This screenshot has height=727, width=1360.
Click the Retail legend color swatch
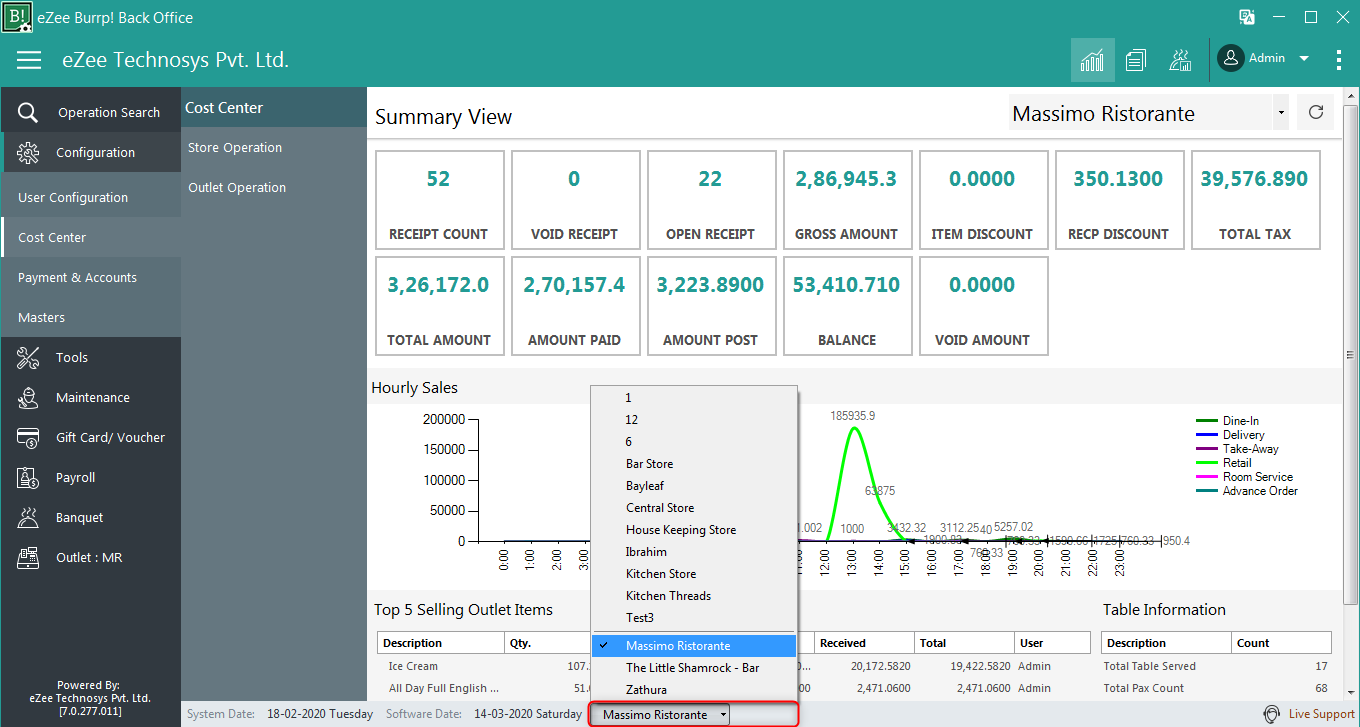1207,463
